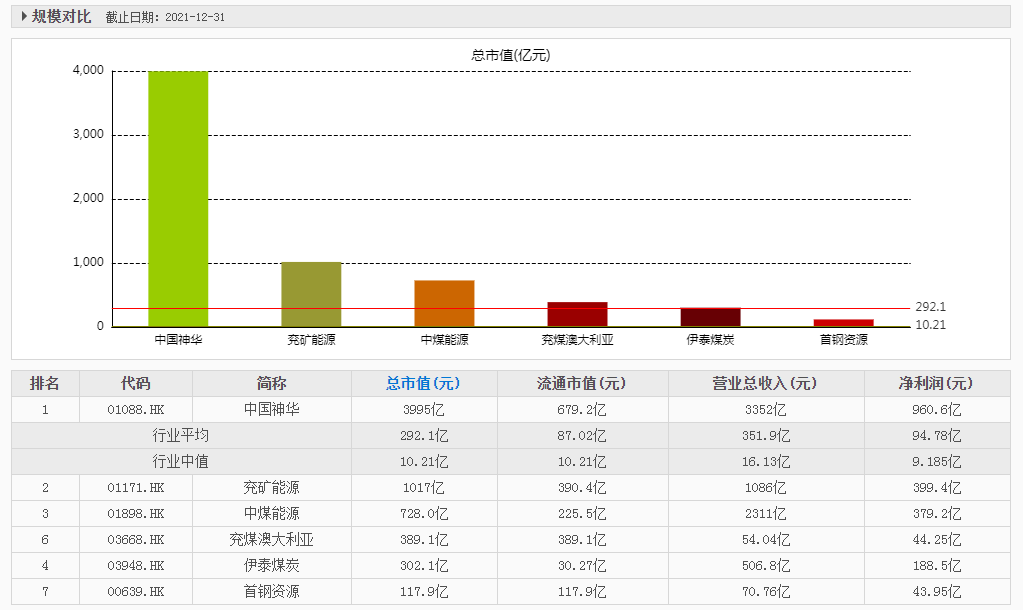Open 中煤能源 in the table
Viewport: 1023px width, 610px height.
coord(271,514)
